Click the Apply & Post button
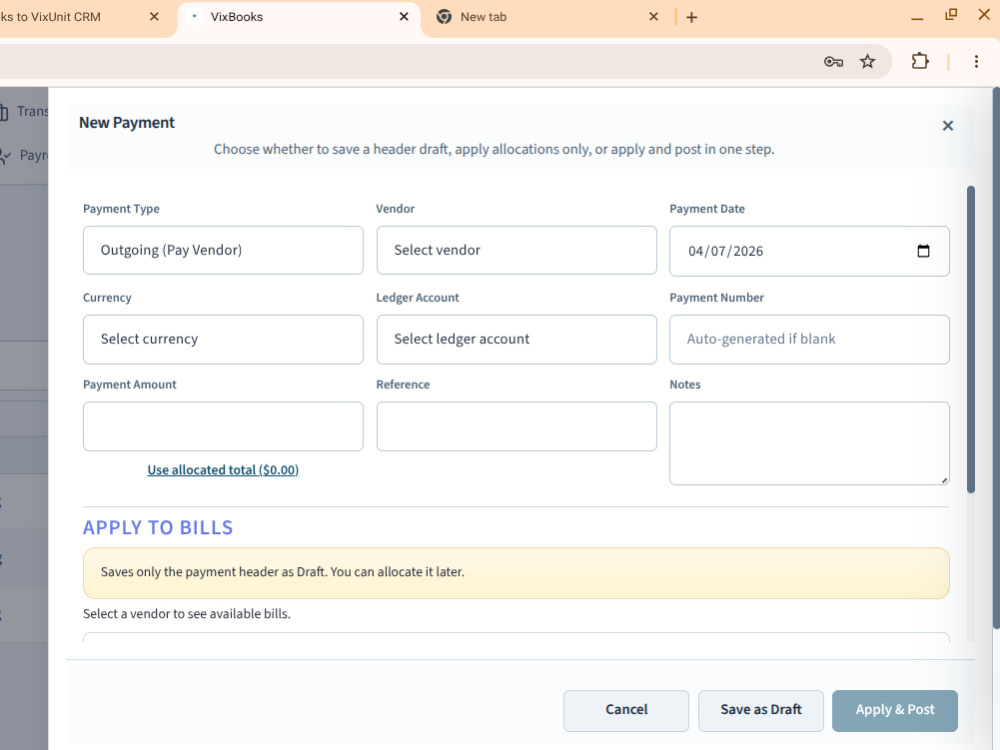The width and height of the screenshot is (1000, 750). [895, 710]
